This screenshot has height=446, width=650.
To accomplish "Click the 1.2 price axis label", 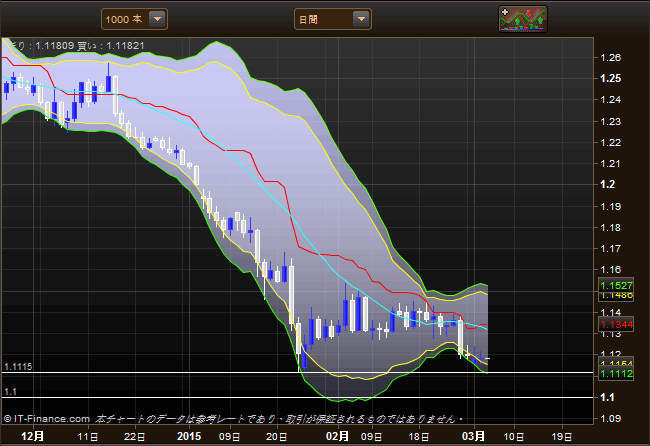I will (x=608, y=184).
